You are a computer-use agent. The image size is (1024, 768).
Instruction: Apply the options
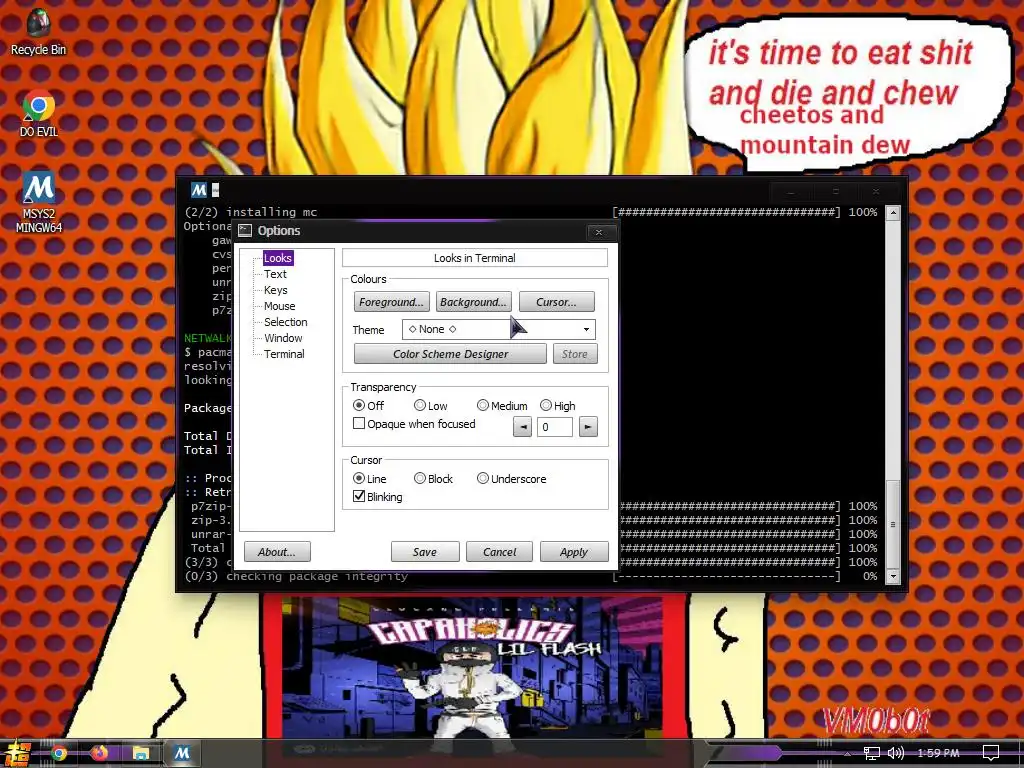tap(574, 552)
